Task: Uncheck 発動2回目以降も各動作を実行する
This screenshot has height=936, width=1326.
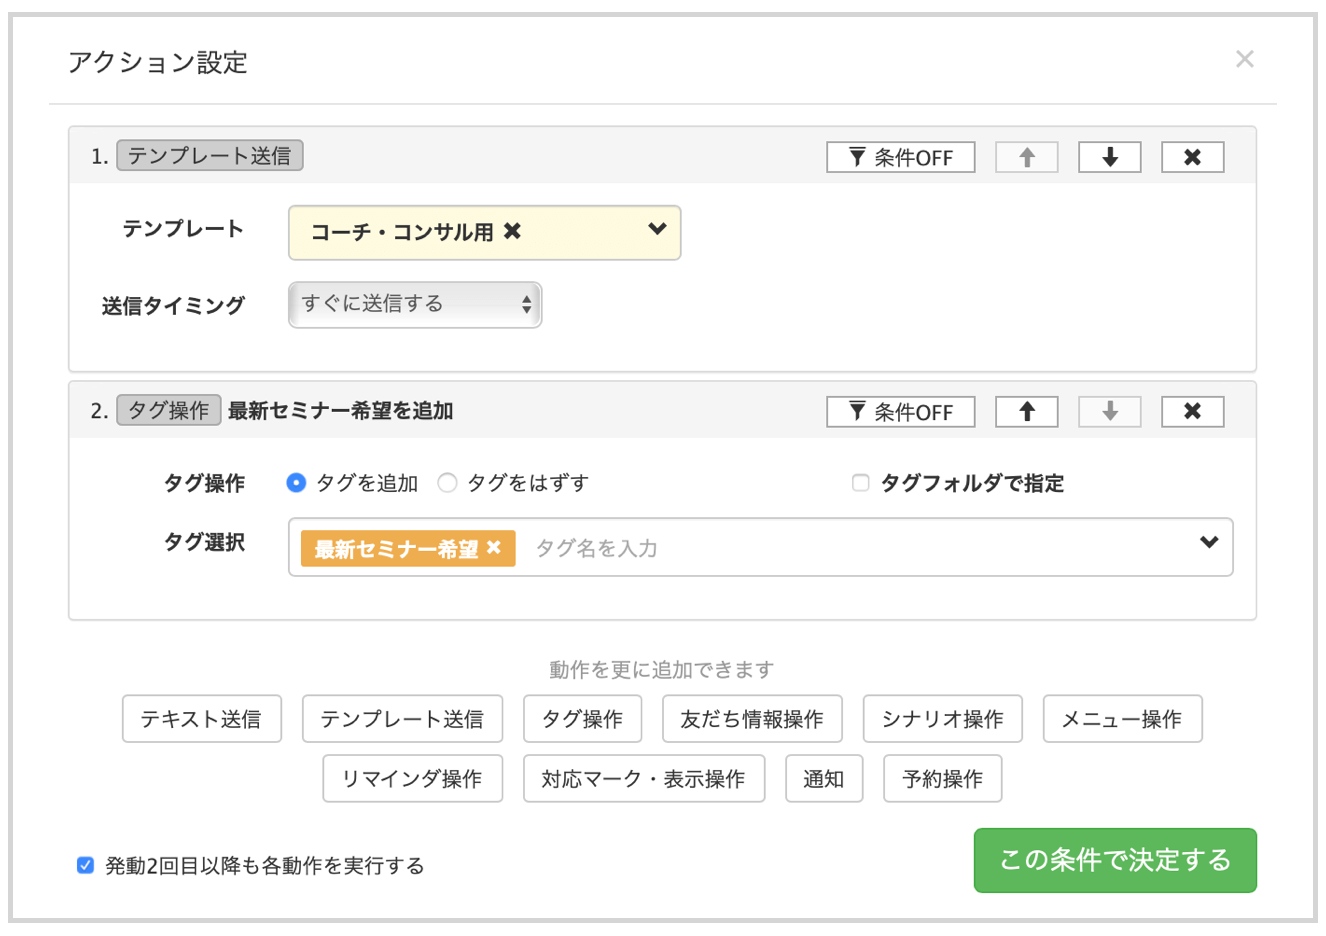Action: [86, 865]
